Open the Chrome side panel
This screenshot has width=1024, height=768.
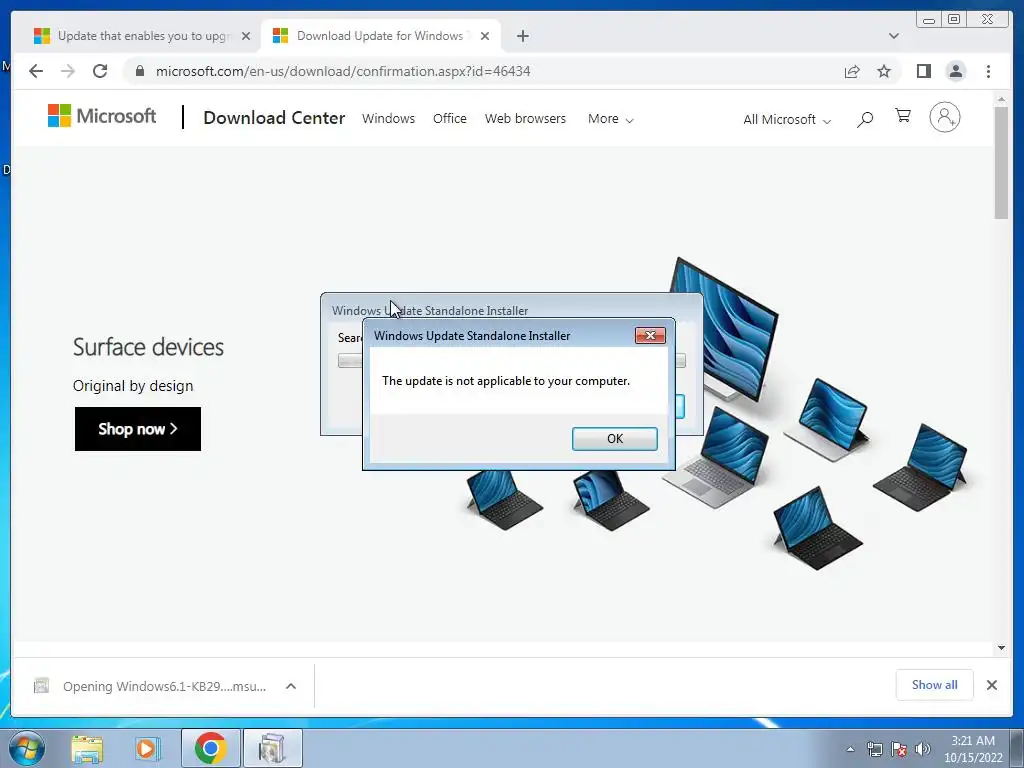tap(923, 71)
